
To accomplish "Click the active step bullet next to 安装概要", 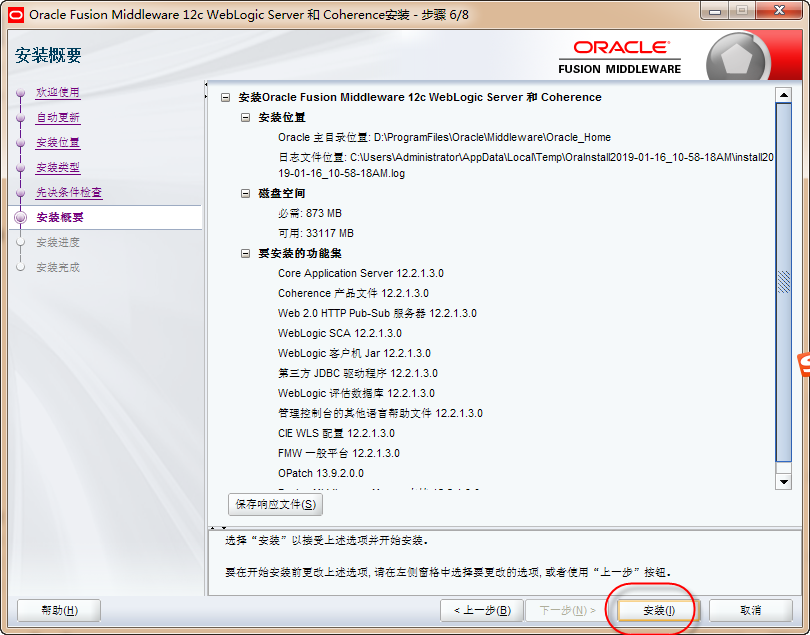I will click(21, 218).
